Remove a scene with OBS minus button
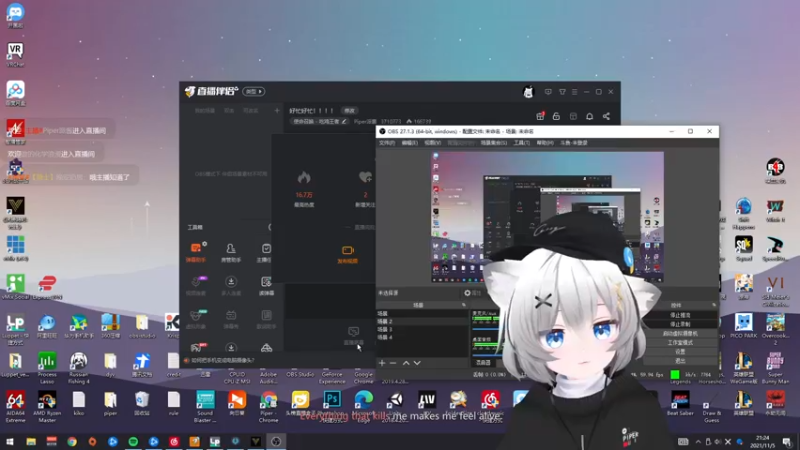This screenshot has width=800, height=450. tap(393, 363)
